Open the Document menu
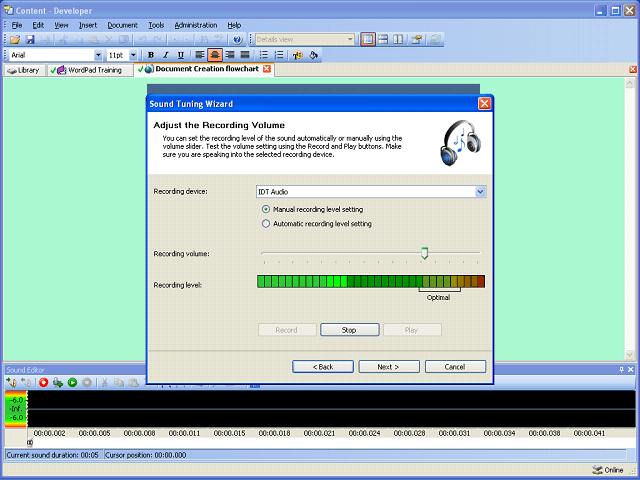Screen dimensions: 640x480 click(122, 25)
